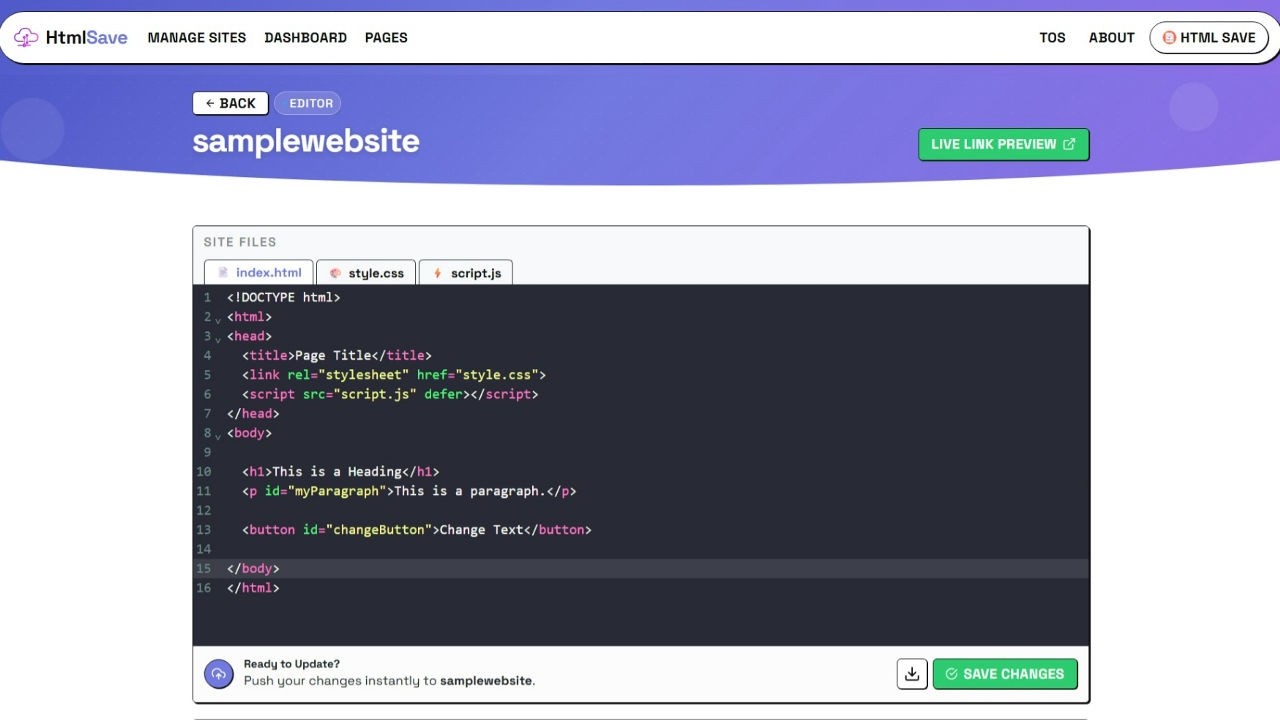Click line number 12 in the gutter
The width and height of the screenshot is (1280, 720).
pos(204,510)
